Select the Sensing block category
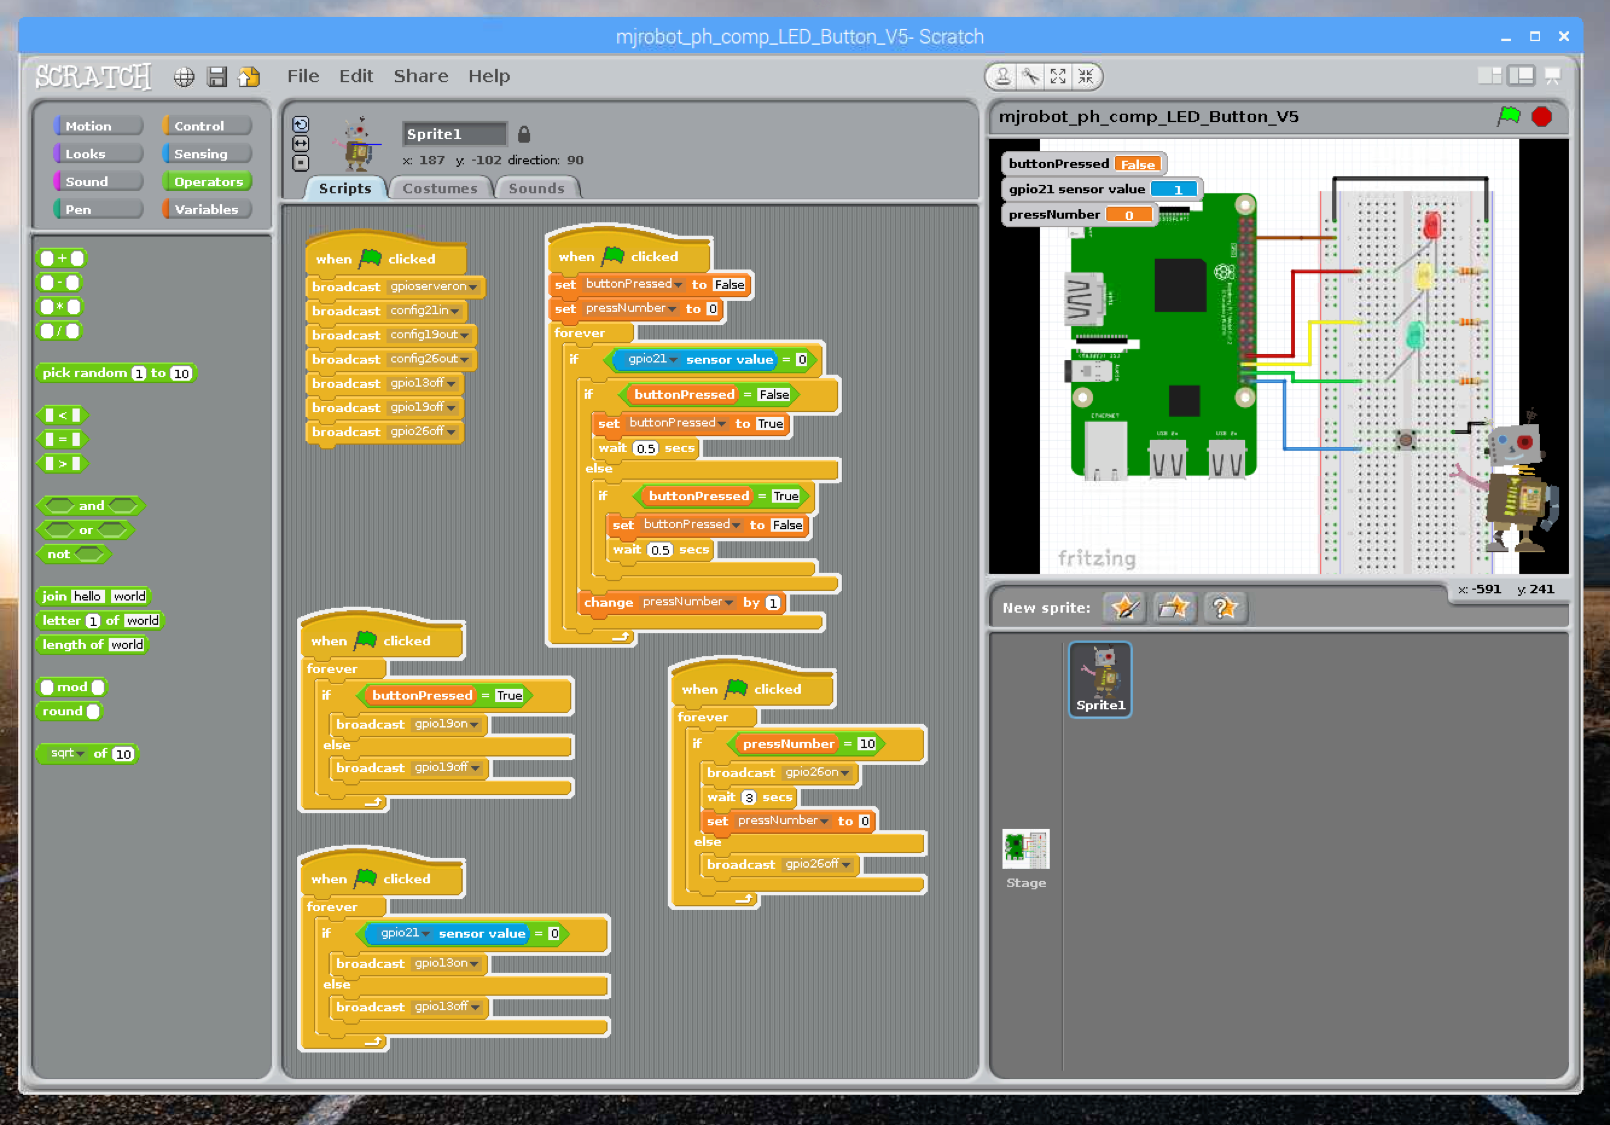Viewport: 1610px width, 1125px height. (203, 153)
